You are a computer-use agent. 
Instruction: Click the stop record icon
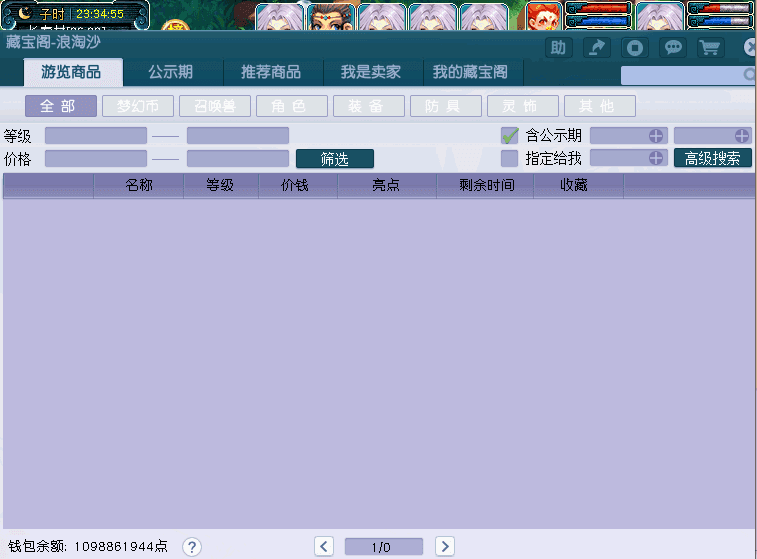[634, 48]
